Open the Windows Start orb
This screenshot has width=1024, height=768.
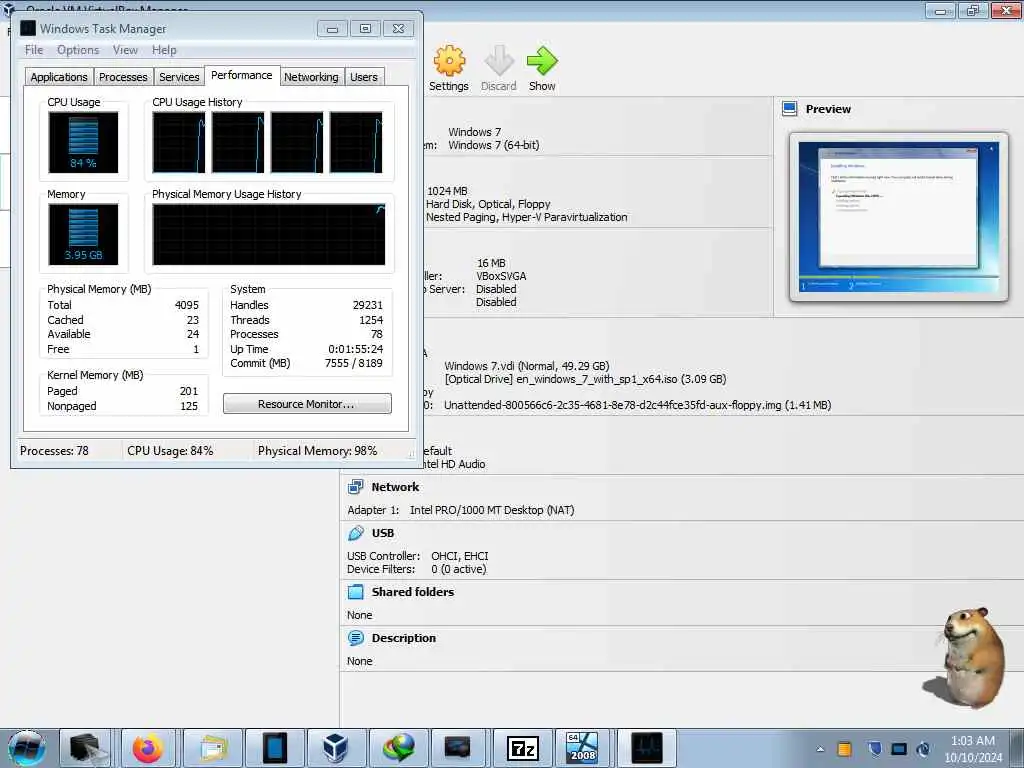tap(26, 748)
